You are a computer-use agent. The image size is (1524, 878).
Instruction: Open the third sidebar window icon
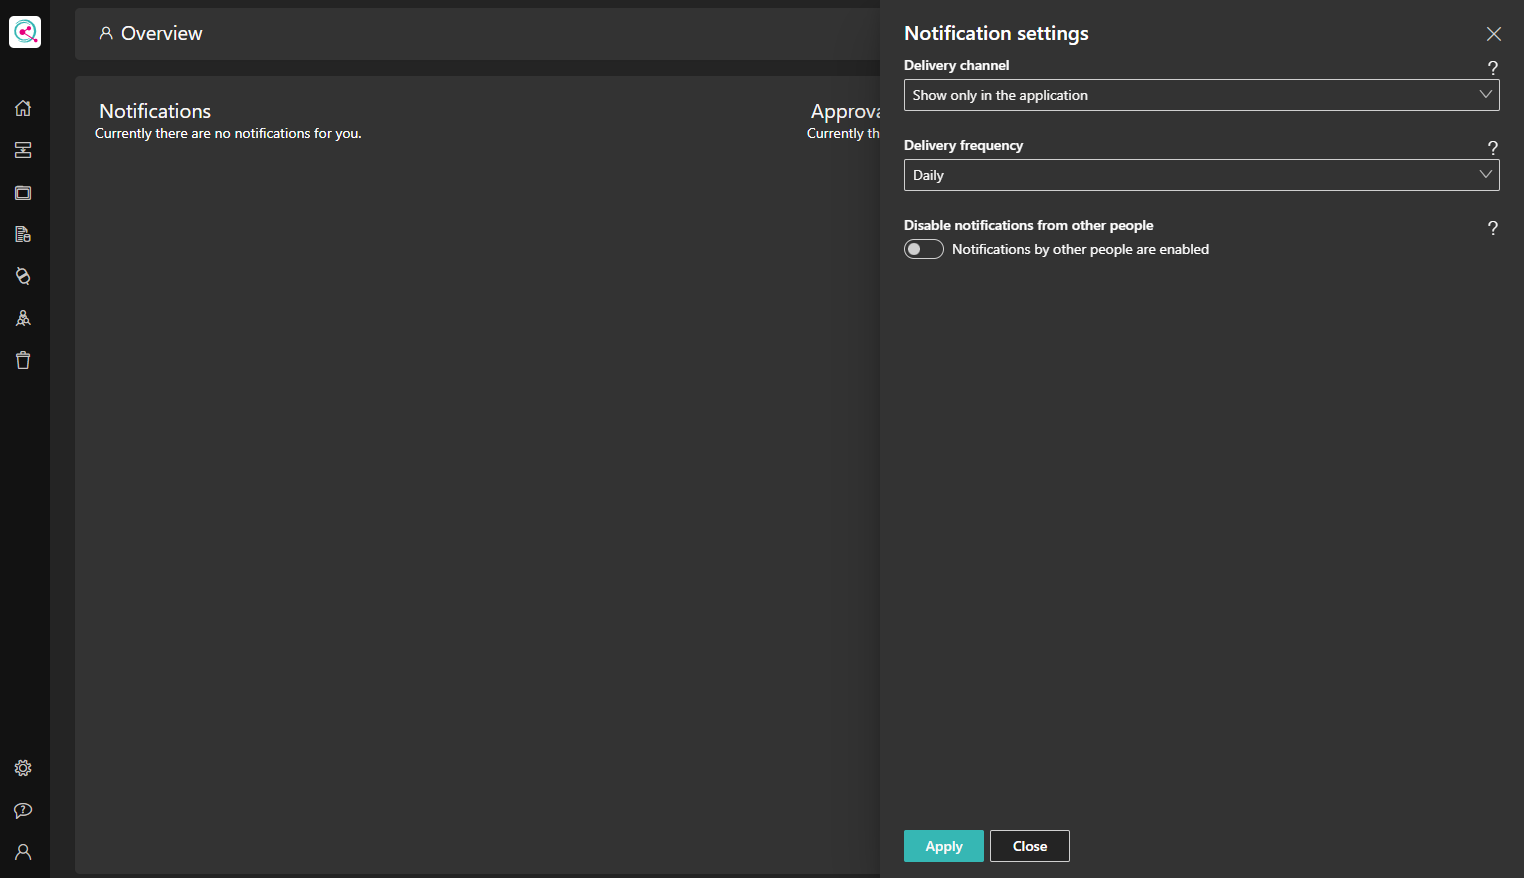[23, 192]
